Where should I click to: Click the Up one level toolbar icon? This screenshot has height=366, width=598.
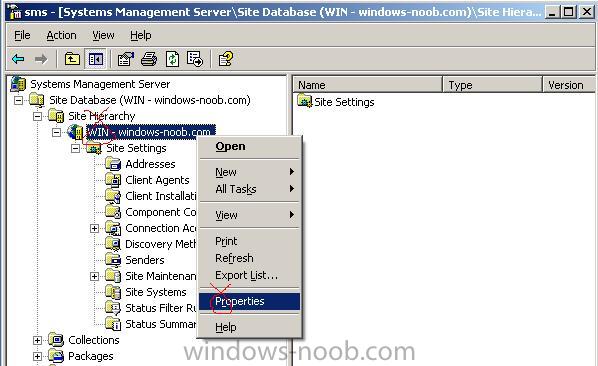[72, 59]
